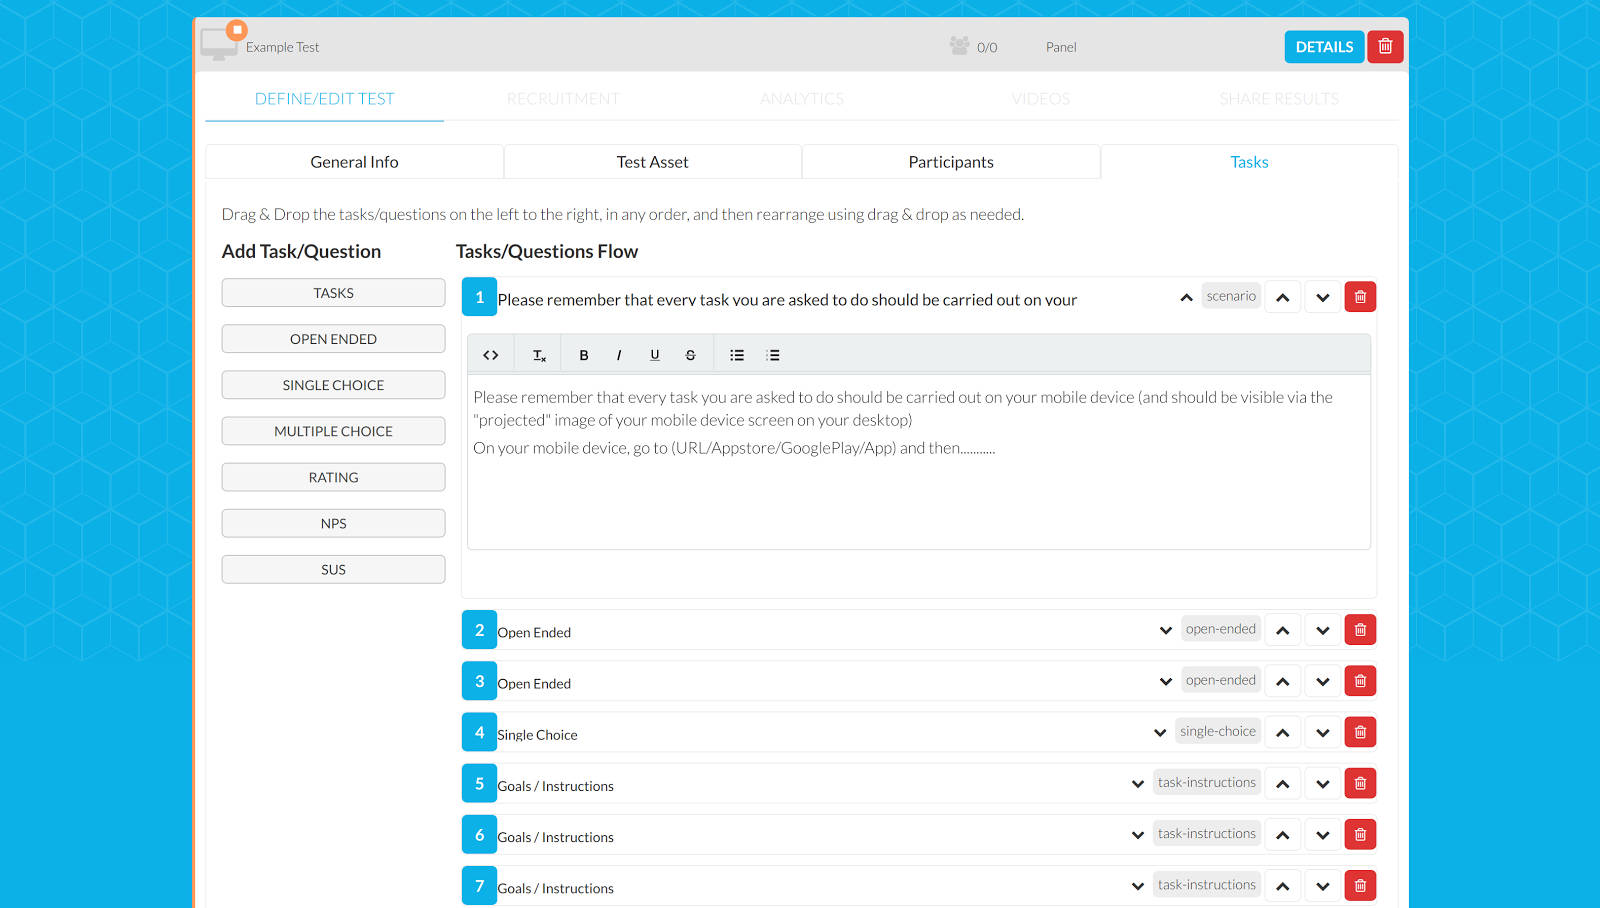Insert a bulleted list in the editor

[x=737, y=354]
